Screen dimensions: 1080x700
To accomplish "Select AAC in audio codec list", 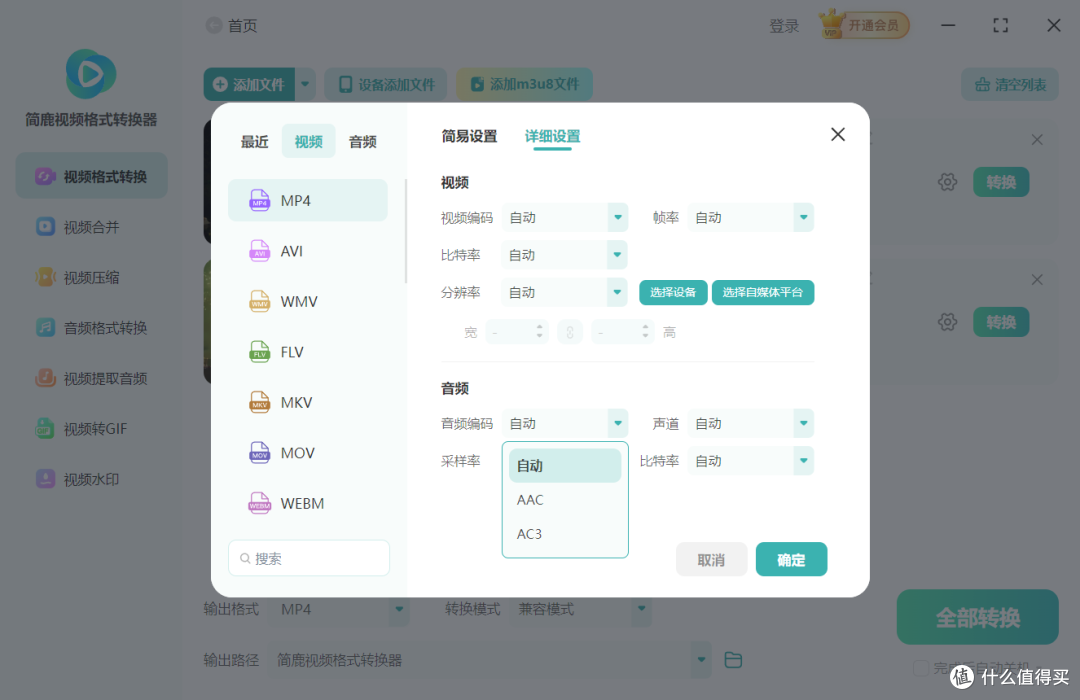I will pos(565,500).
